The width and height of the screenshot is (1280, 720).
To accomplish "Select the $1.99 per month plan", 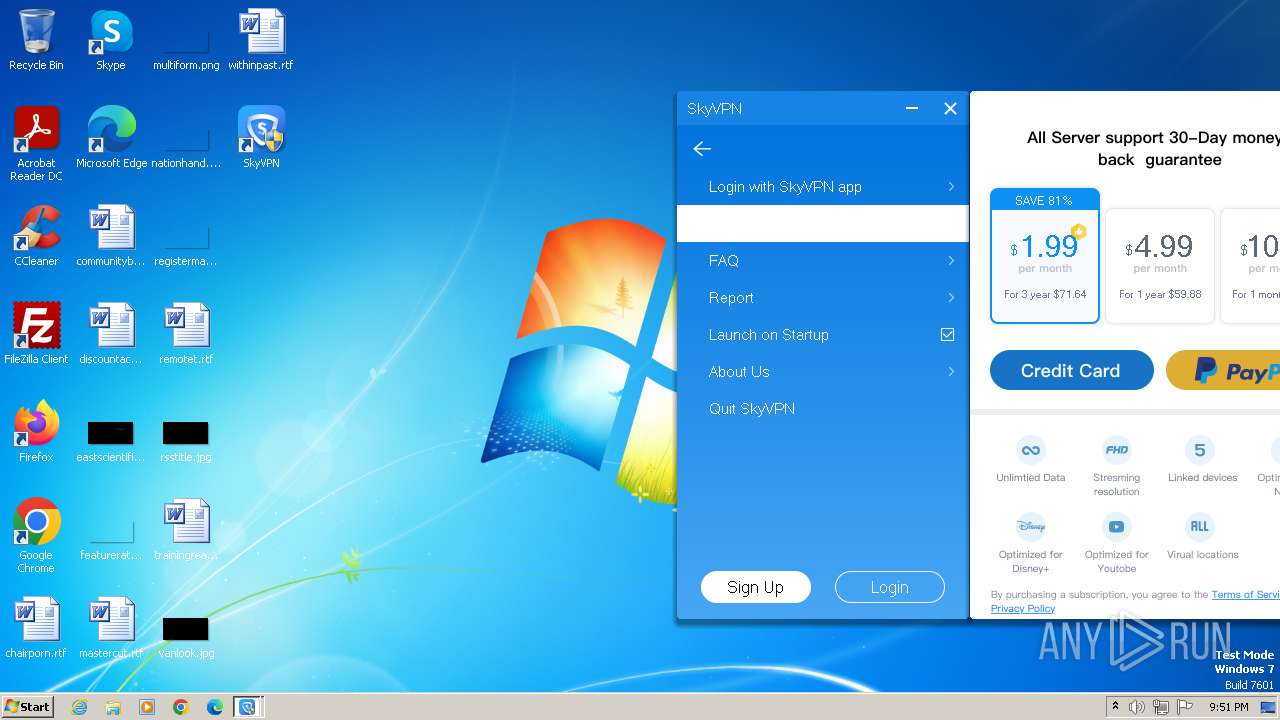I will (x=1044, y=256).
